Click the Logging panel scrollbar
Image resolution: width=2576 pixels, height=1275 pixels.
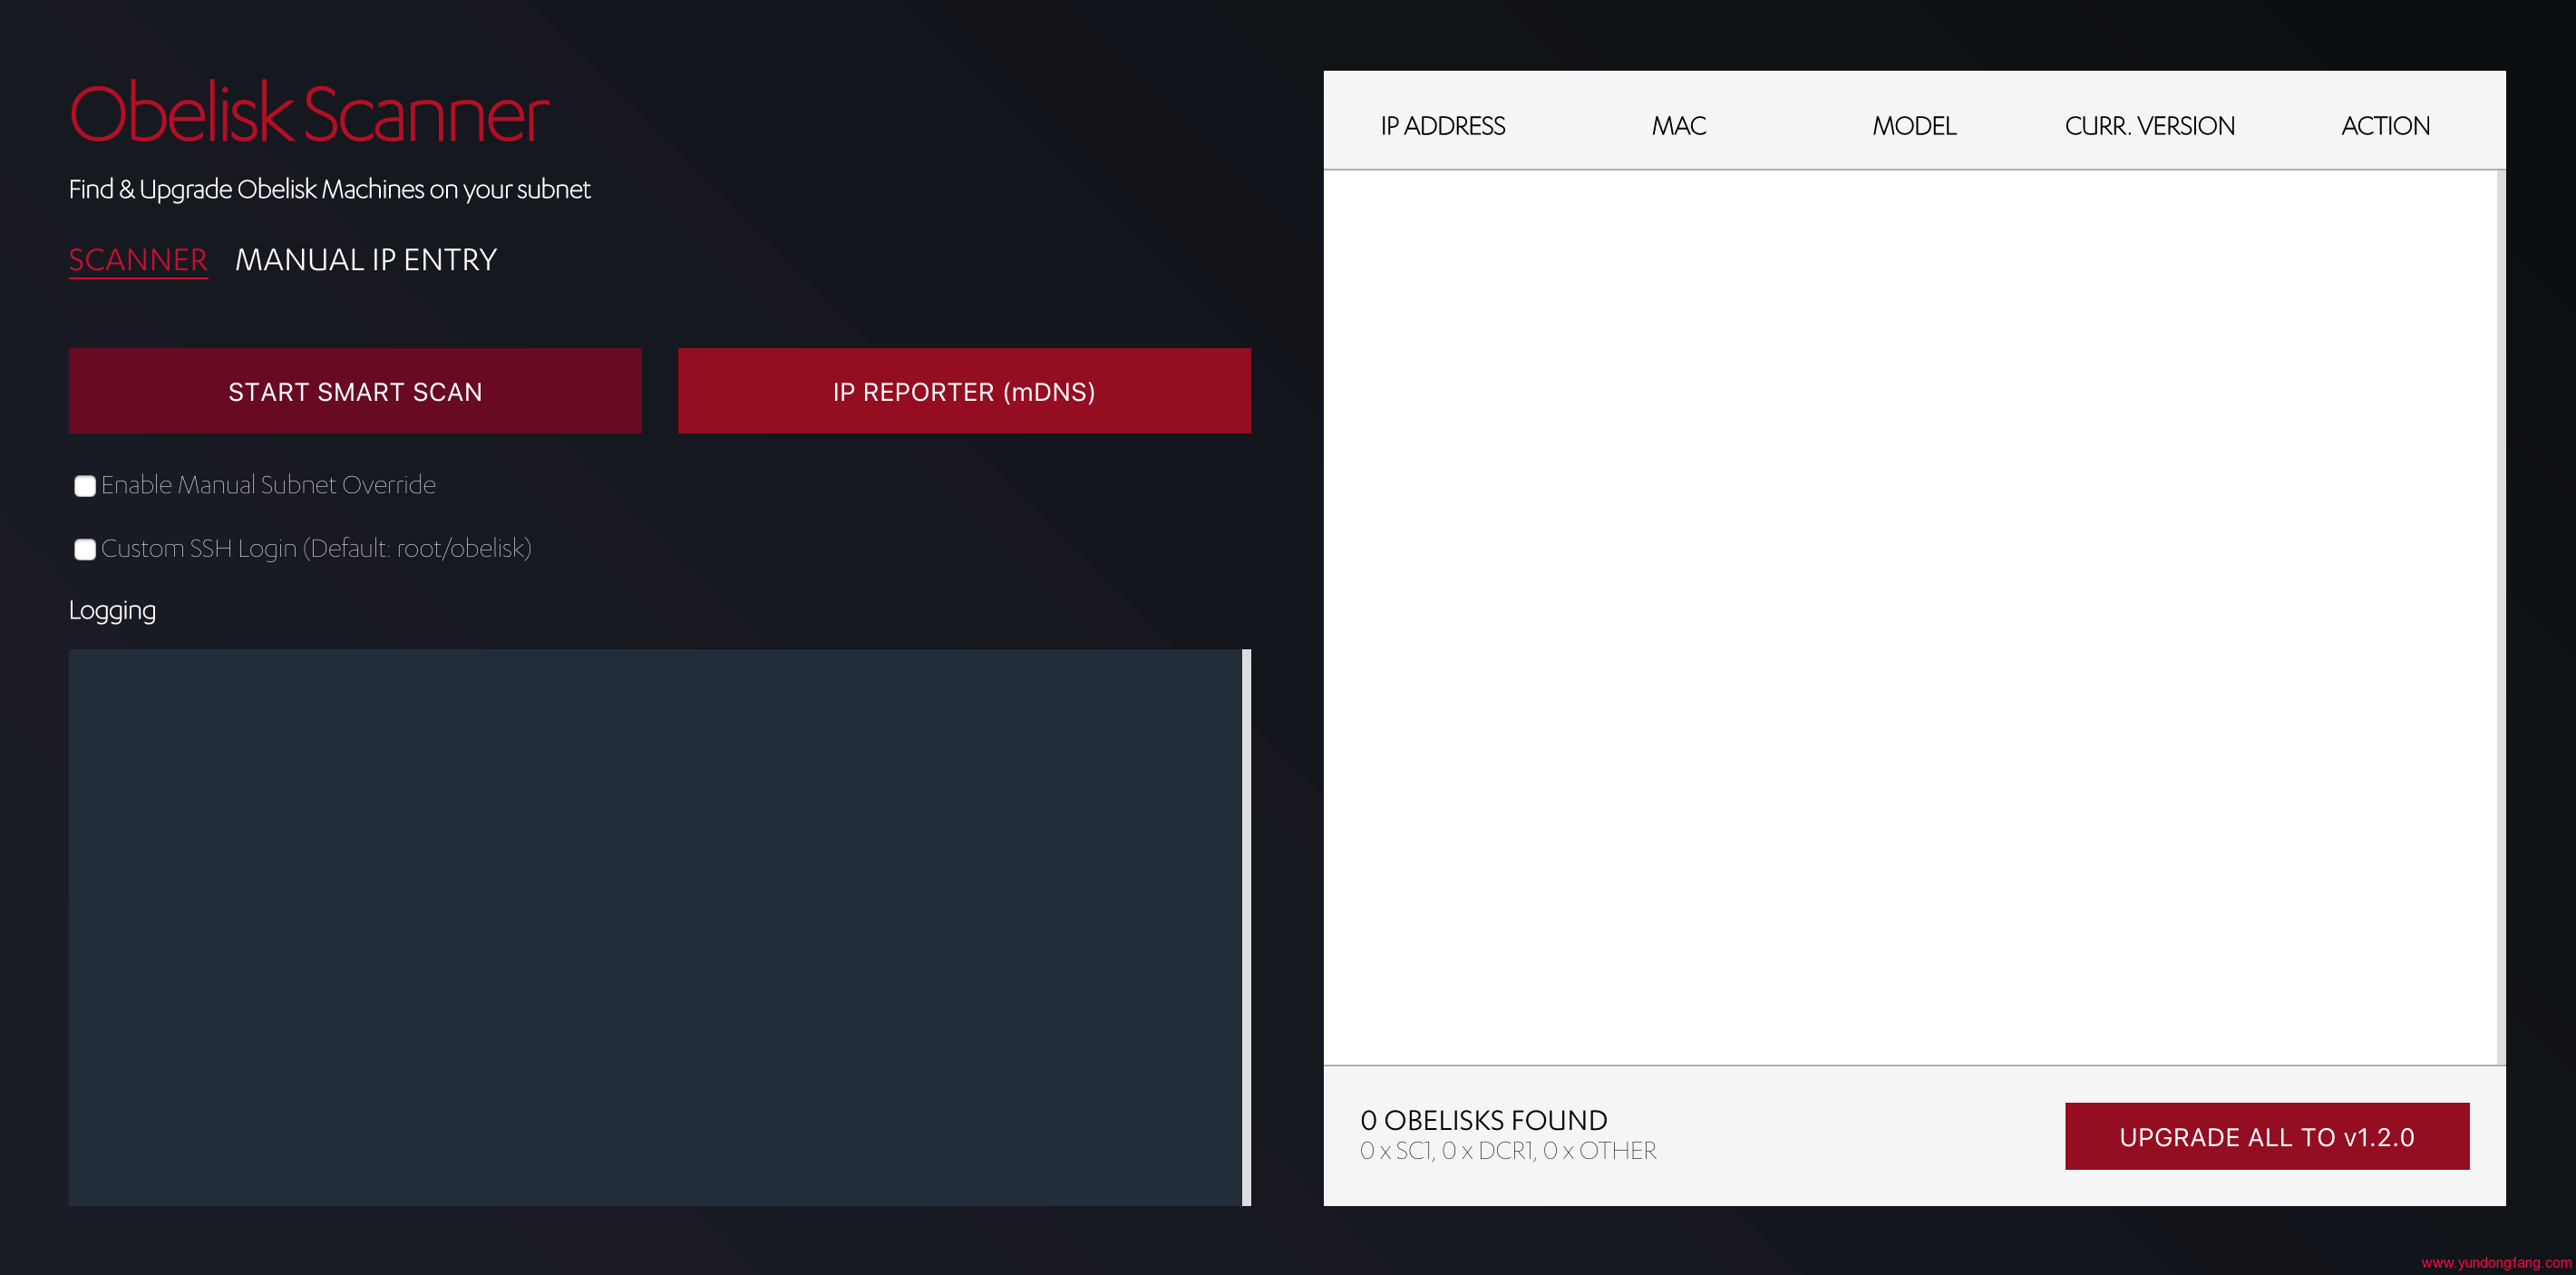pos(1246,926)
